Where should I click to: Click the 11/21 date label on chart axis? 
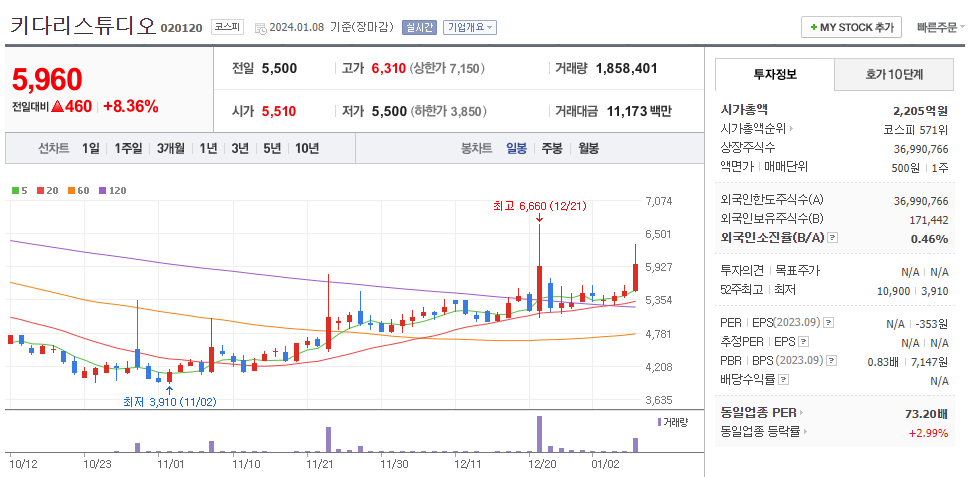point(319,464)
